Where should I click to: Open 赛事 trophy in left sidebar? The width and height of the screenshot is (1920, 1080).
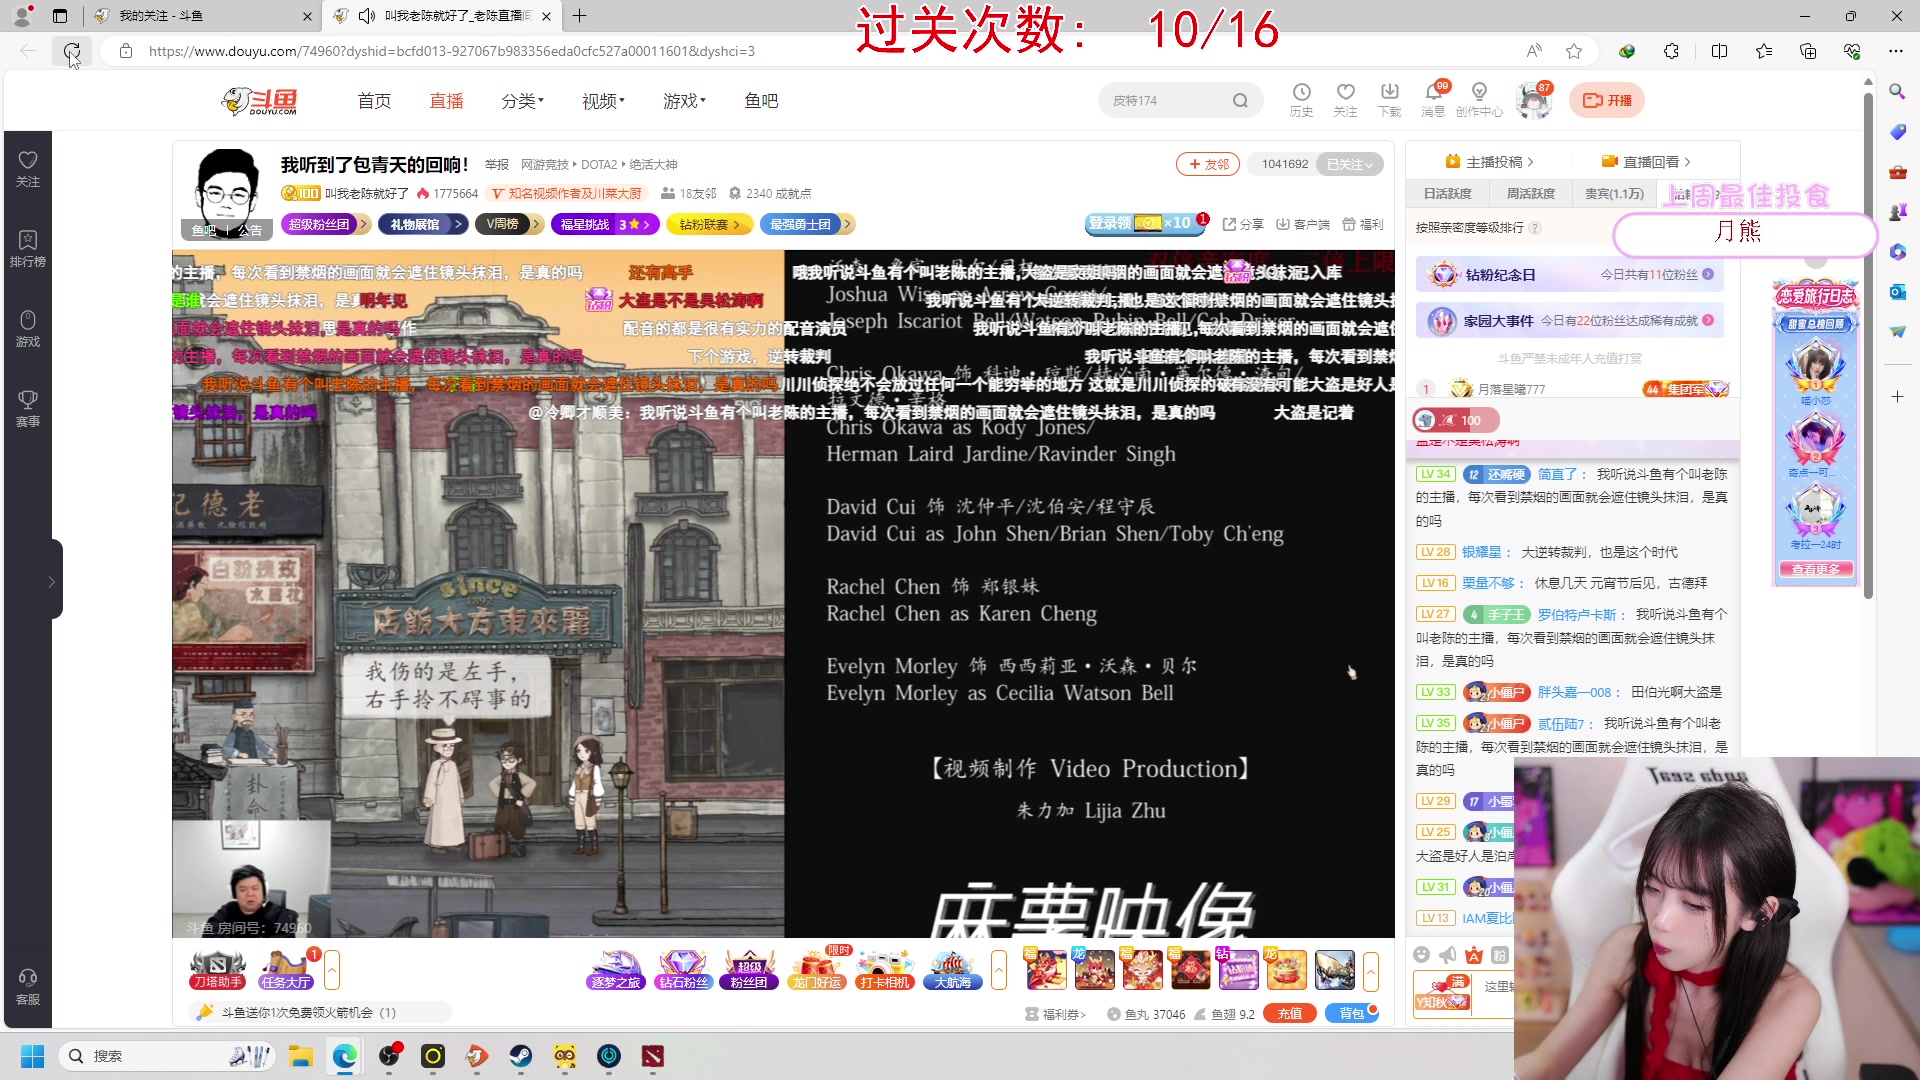coord(28,408)
